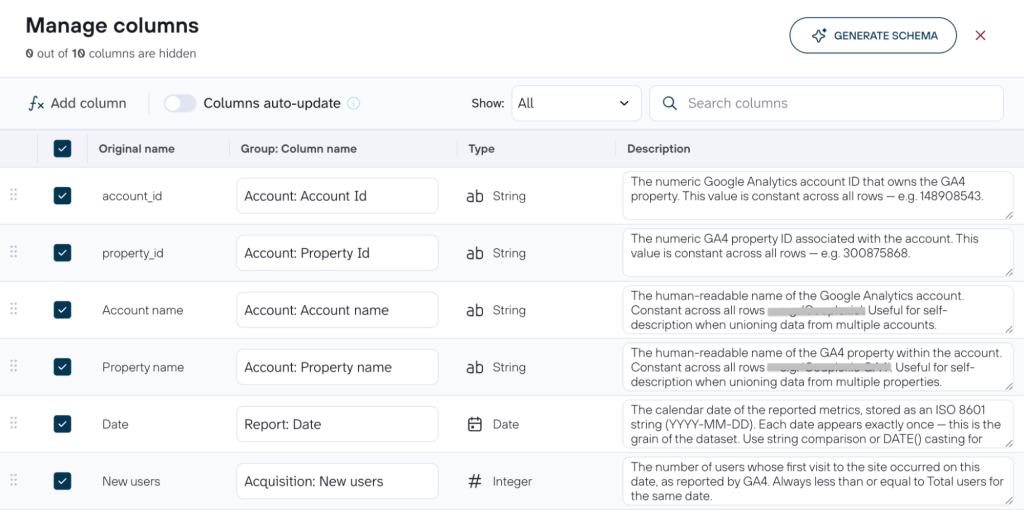Click the 'account_id' original name text
This screenshot has height=510, width=1024.
point(132,196)
